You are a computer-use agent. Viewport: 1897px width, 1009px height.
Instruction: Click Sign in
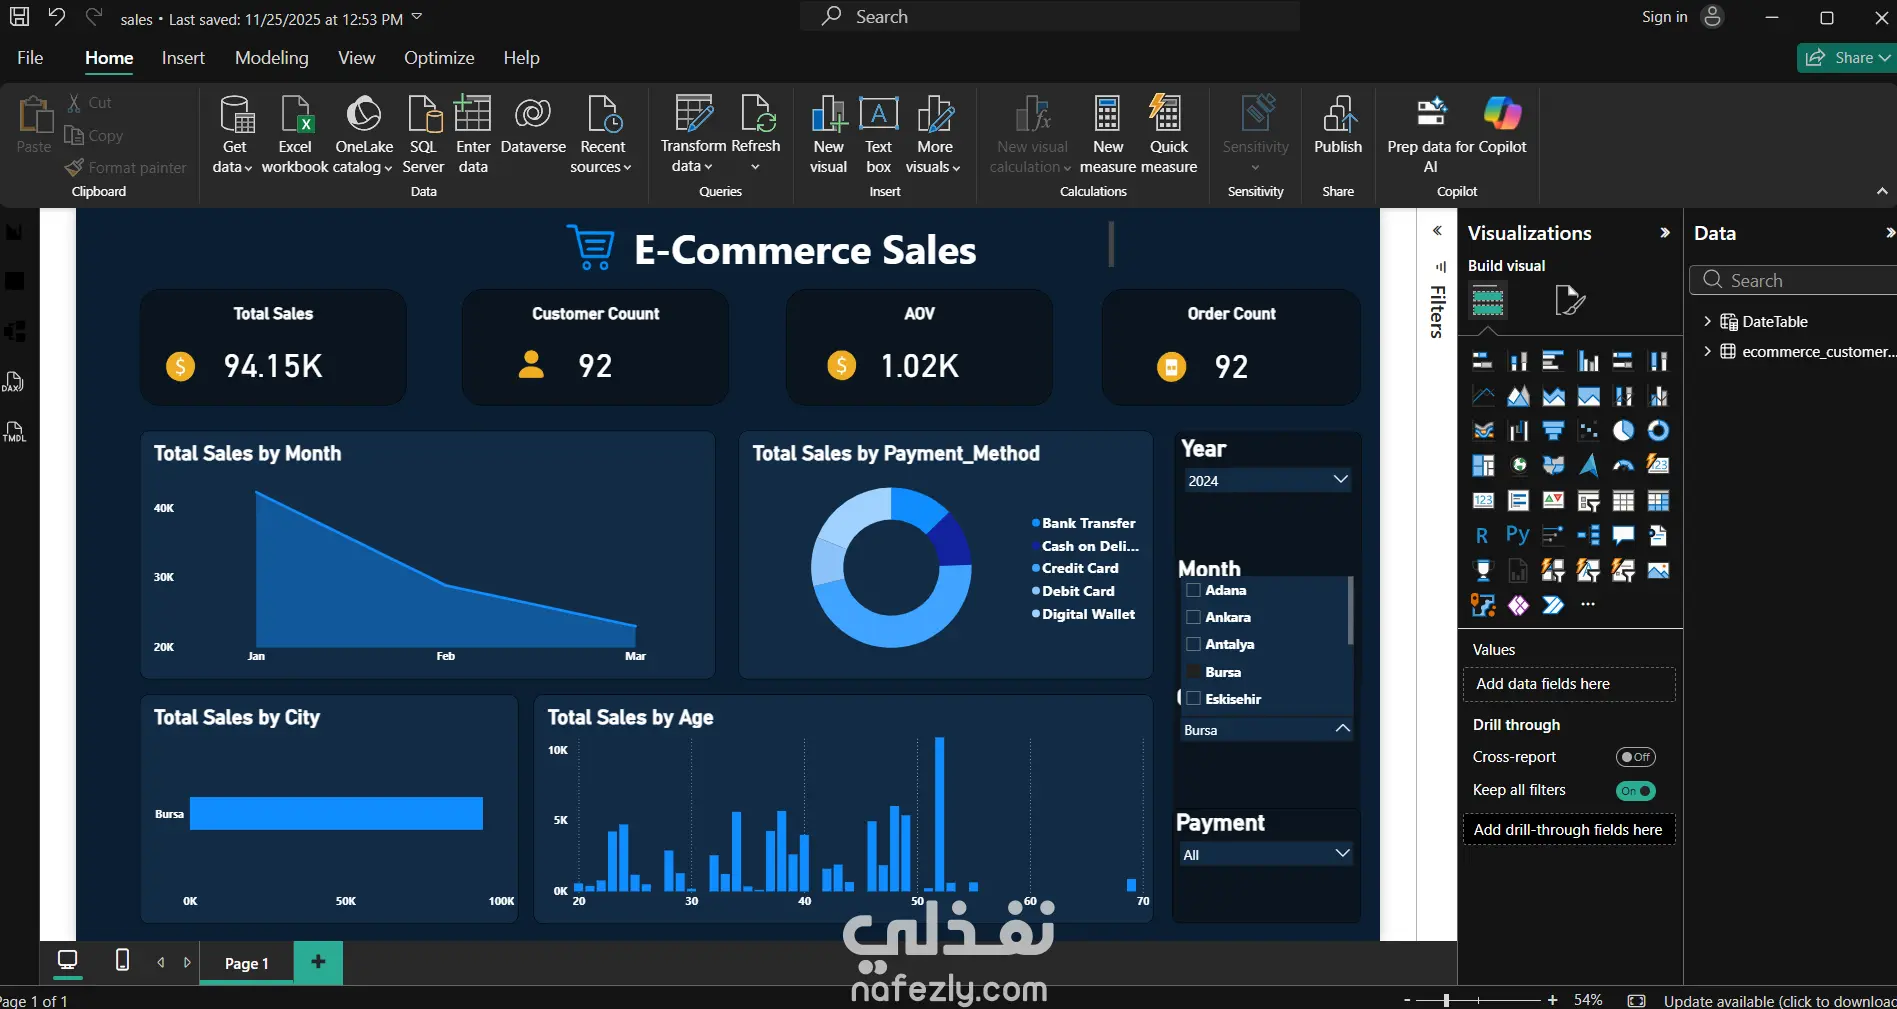[1664, 17]
